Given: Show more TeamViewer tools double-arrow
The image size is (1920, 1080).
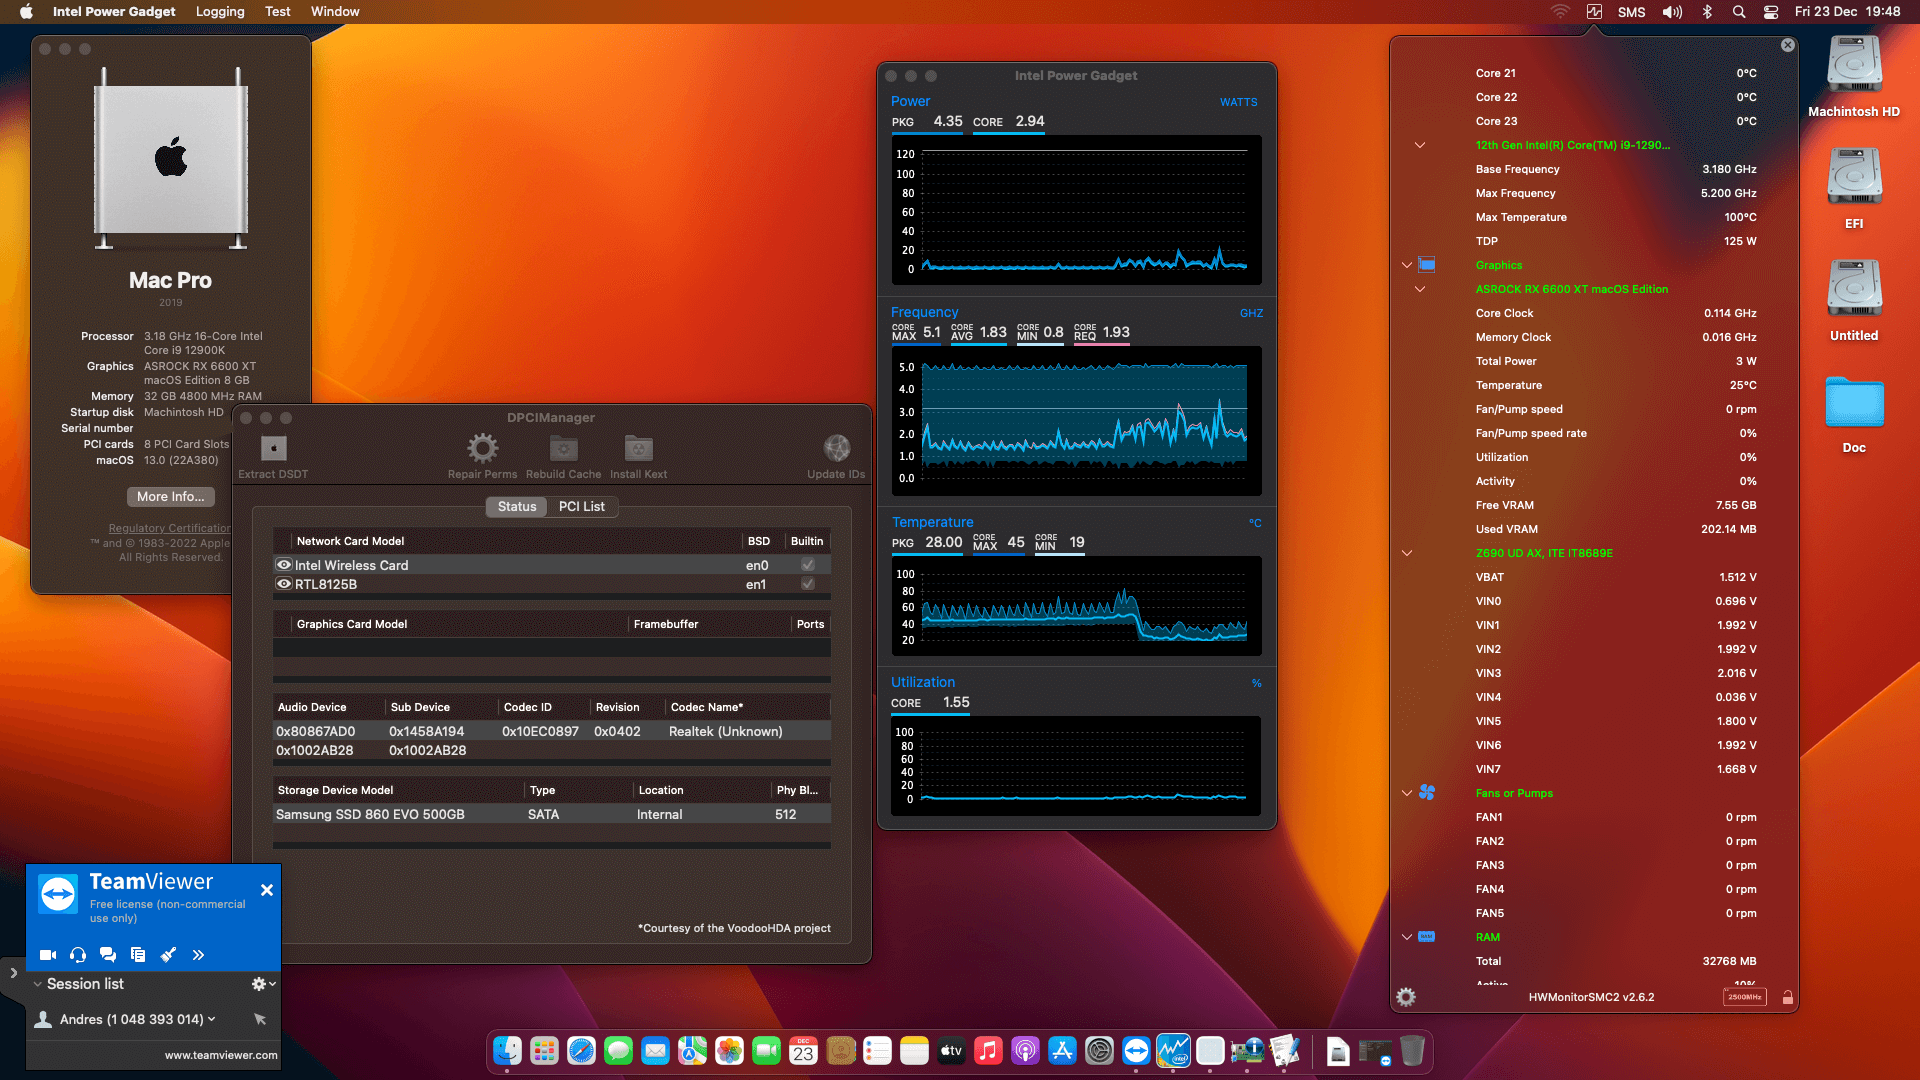Looking at the screenshot, I should click(x=198, y=955).
